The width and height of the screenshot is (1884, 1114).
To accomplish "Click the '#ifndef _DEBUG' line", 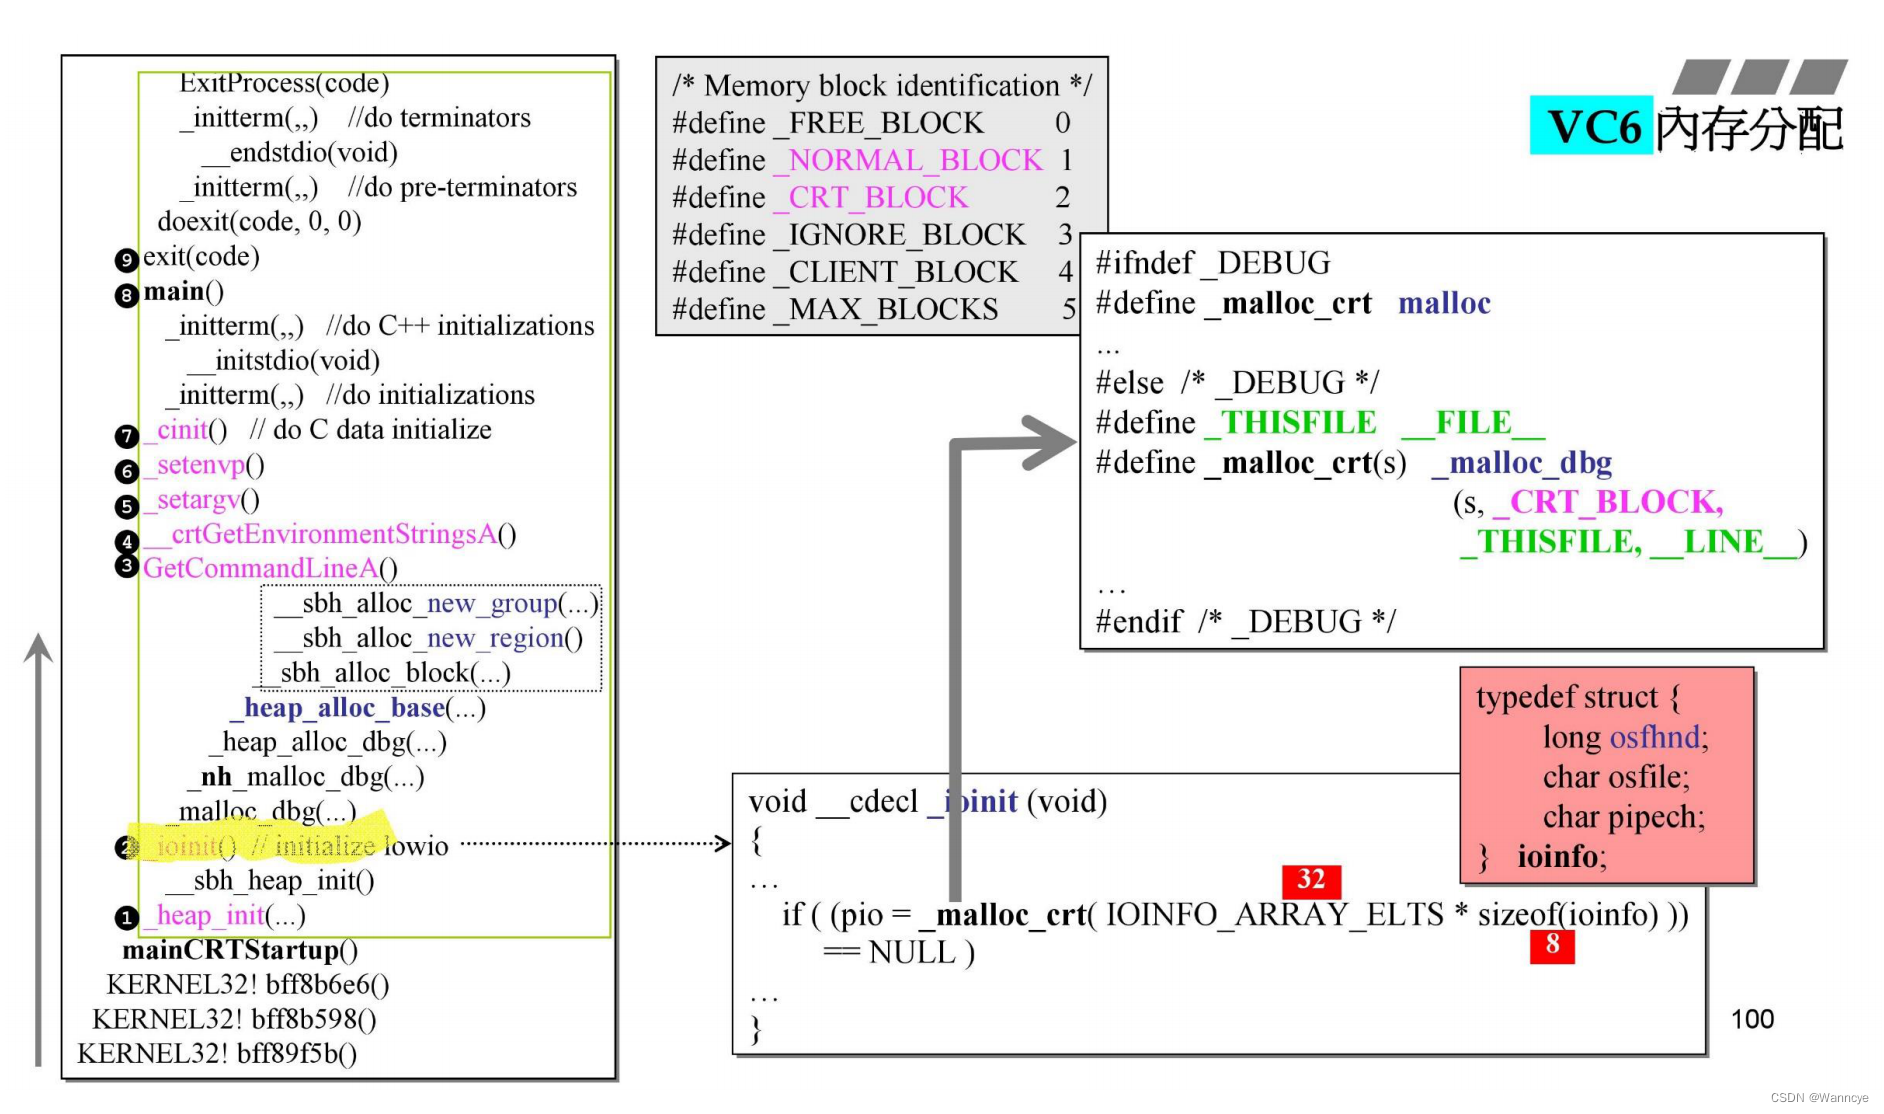I will [x=1213, y=263].
